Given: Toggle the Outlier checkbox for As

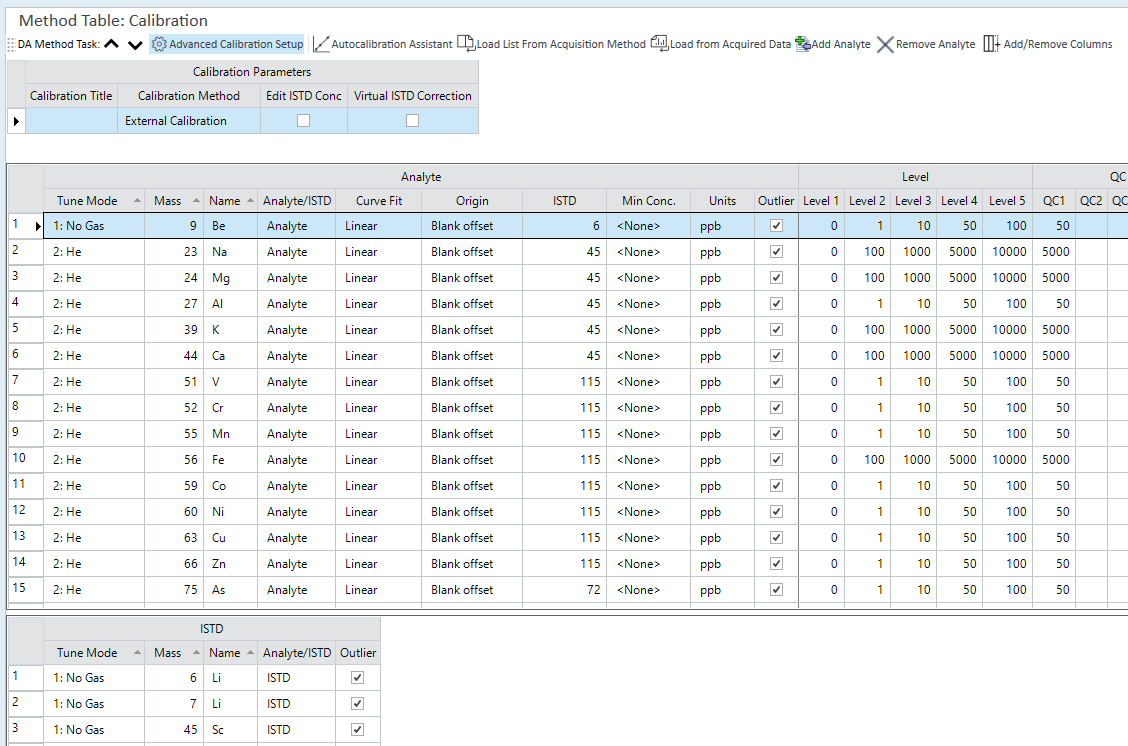Looking at the screenshot, I should (x=776, y=590).
